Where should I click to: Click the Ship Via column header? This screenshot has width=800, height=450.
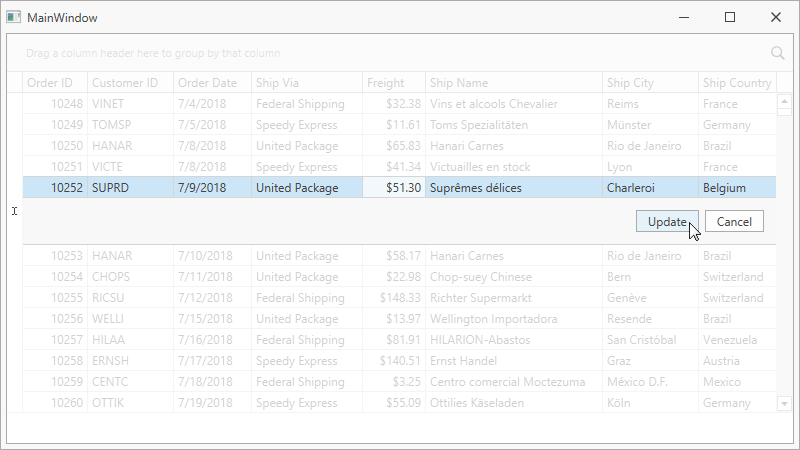click(307, 83)
